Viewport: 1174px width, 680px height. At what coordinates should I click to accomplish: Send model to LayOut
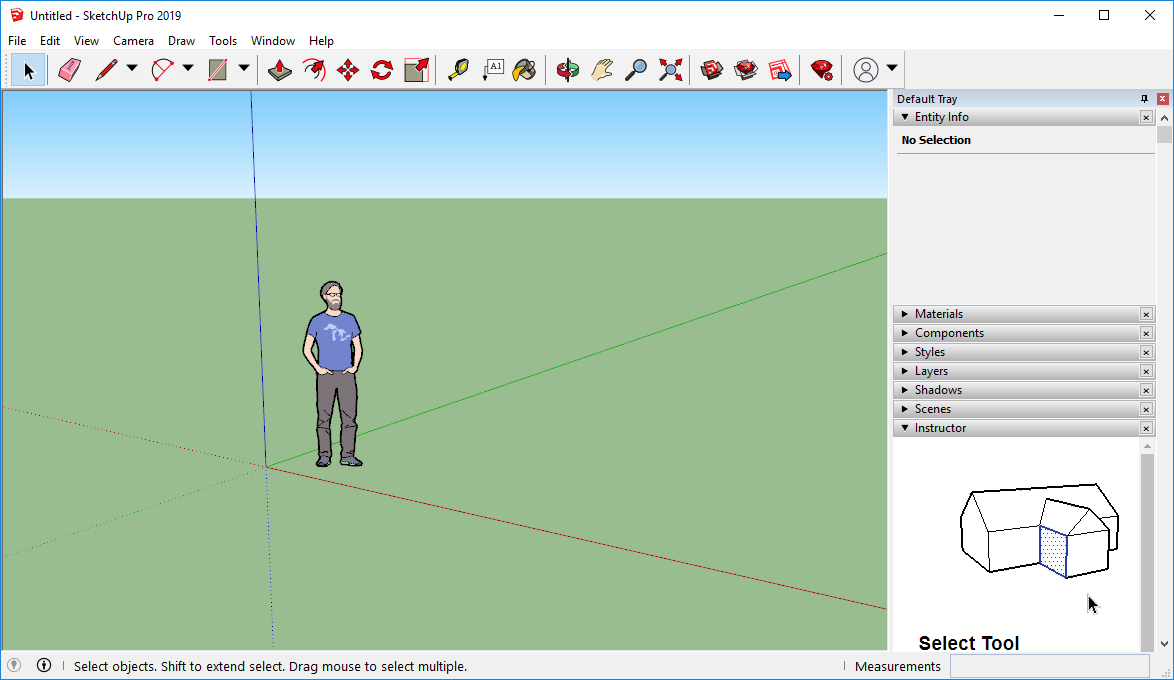click(x=780, y=70)
